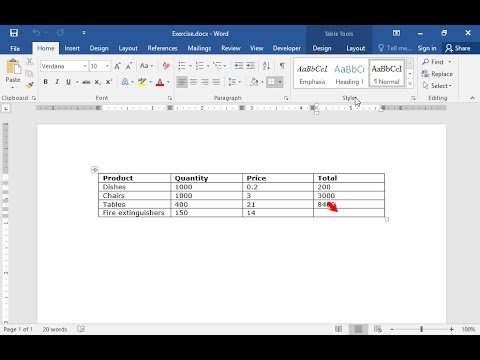Click the Format Painter brush icon
This screenshot has height=360, width=480.
coord(30,85)
